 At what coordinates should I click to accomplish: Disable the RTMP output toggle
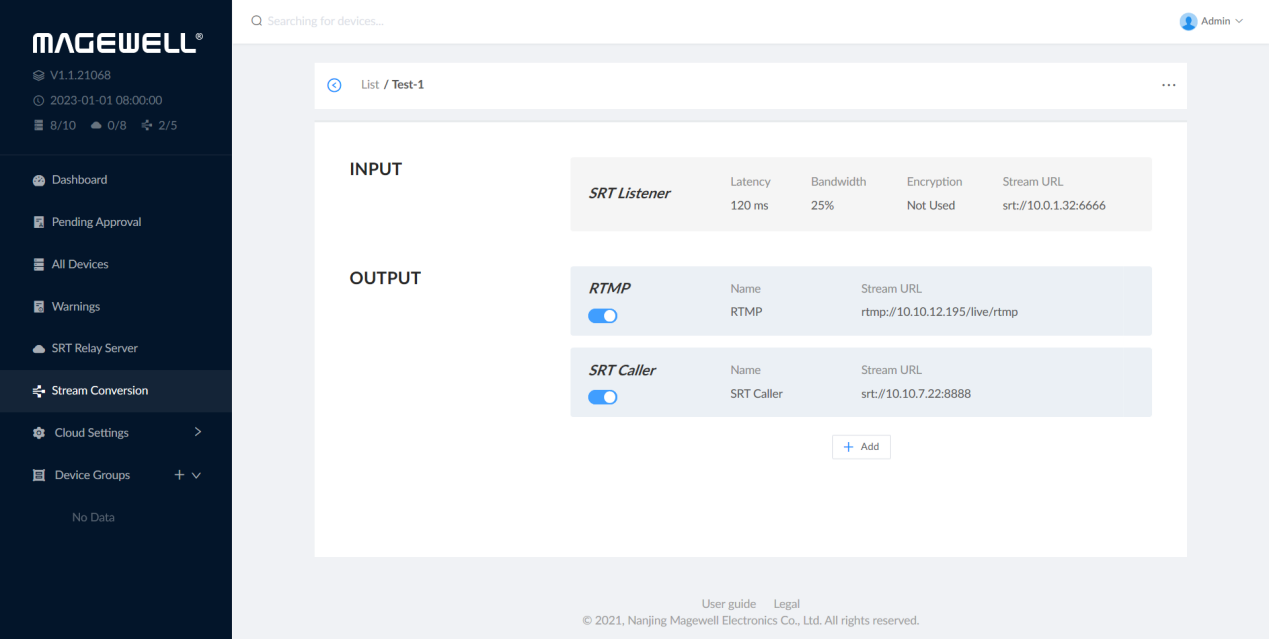[x=603, y=316]
